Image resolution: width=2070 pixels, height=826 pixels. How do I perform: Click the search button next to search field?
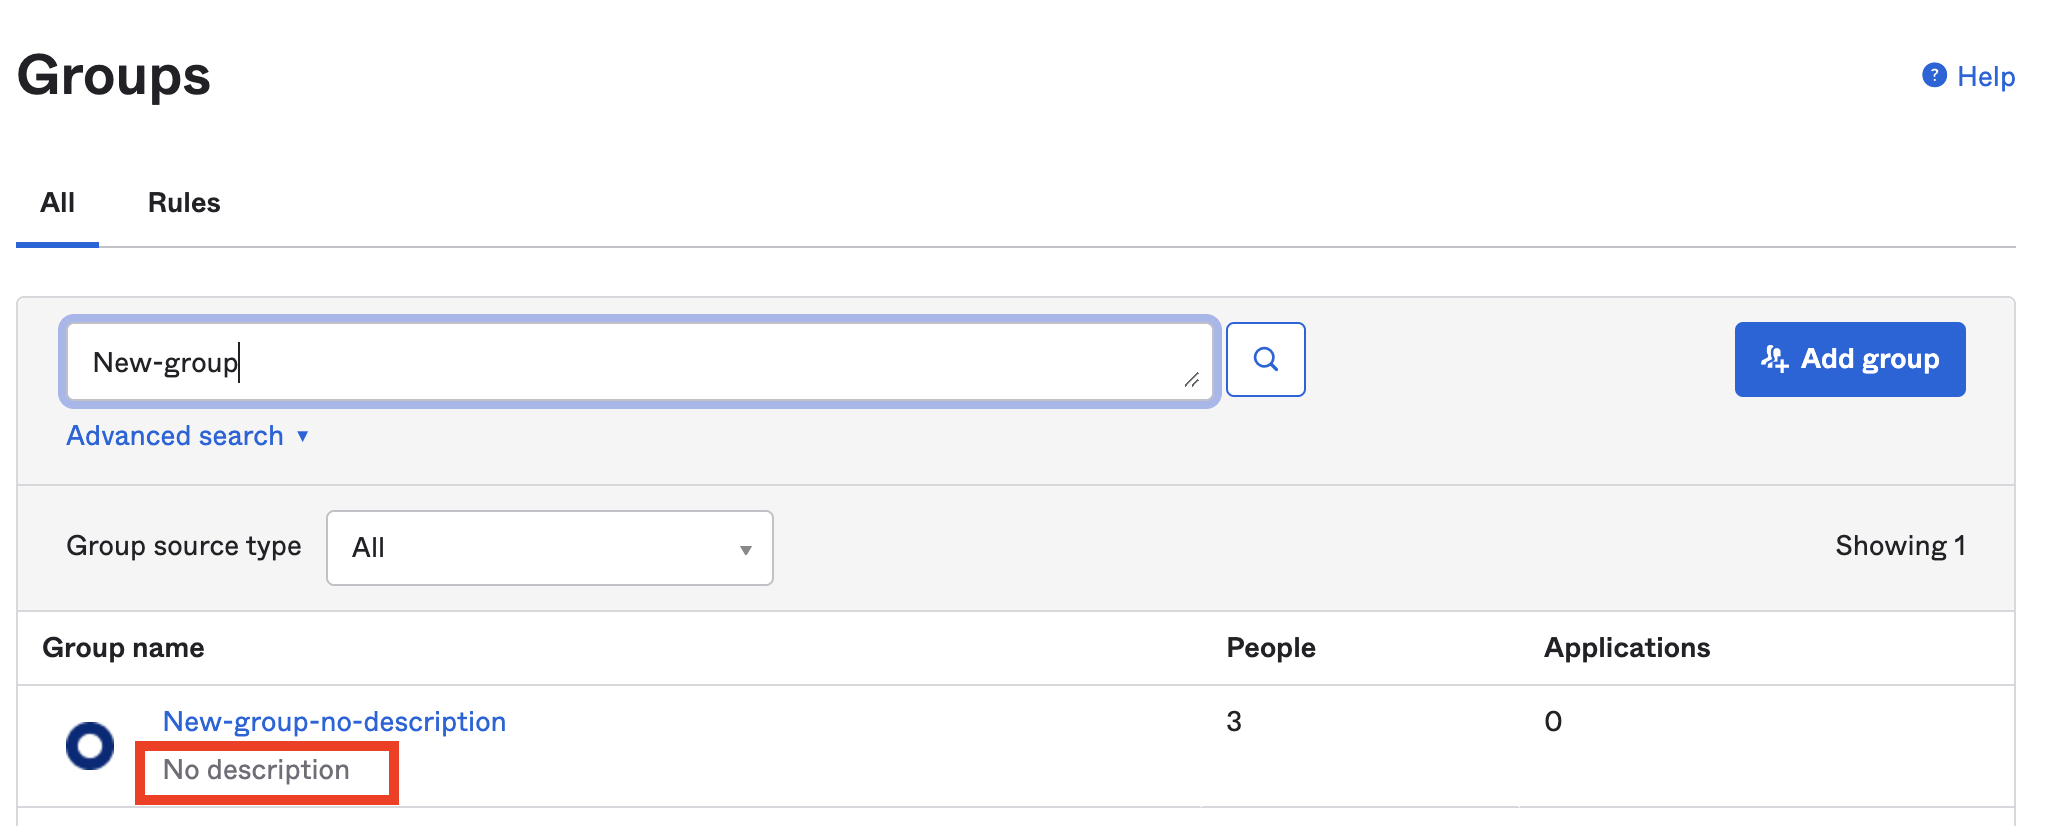coord(1266,359)
